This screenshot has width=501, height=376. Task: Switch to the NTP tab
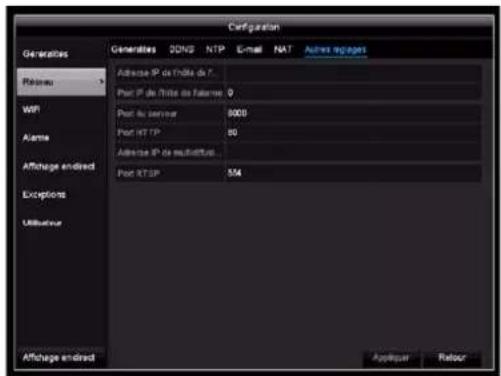215,49
